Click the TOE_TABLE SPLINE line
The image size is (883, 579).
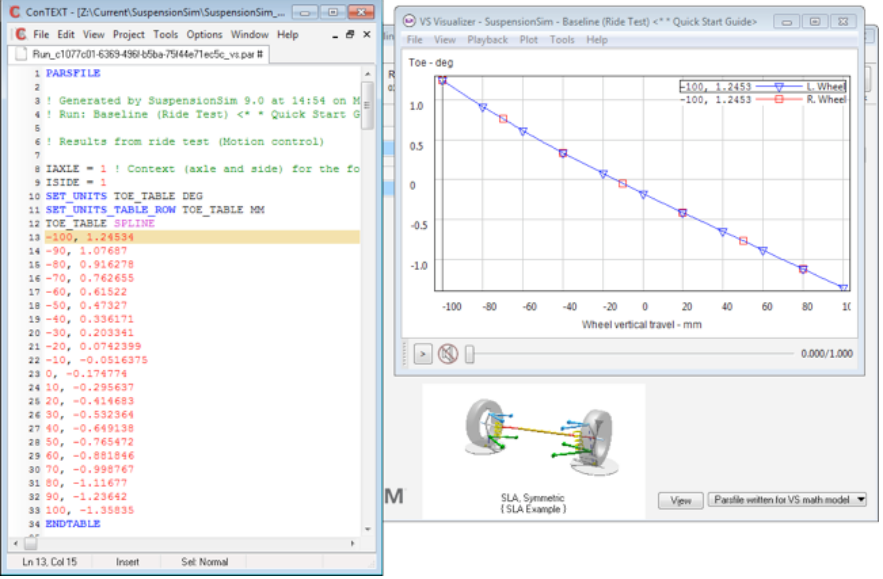click(100, 224)
